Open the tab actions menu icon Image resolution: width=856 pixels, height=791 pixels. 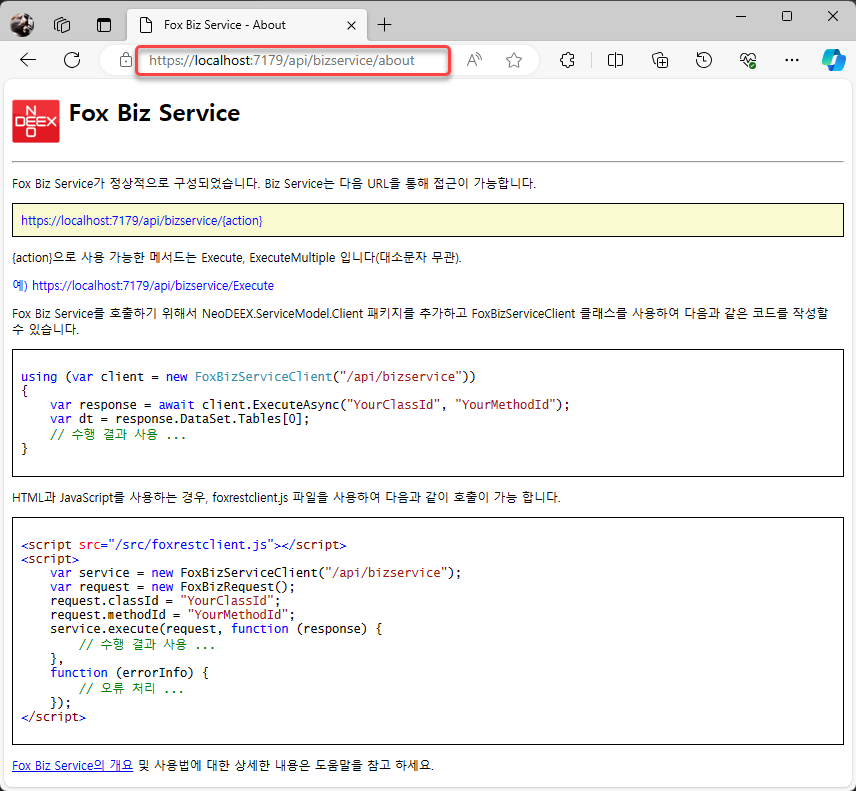(104, 25)
